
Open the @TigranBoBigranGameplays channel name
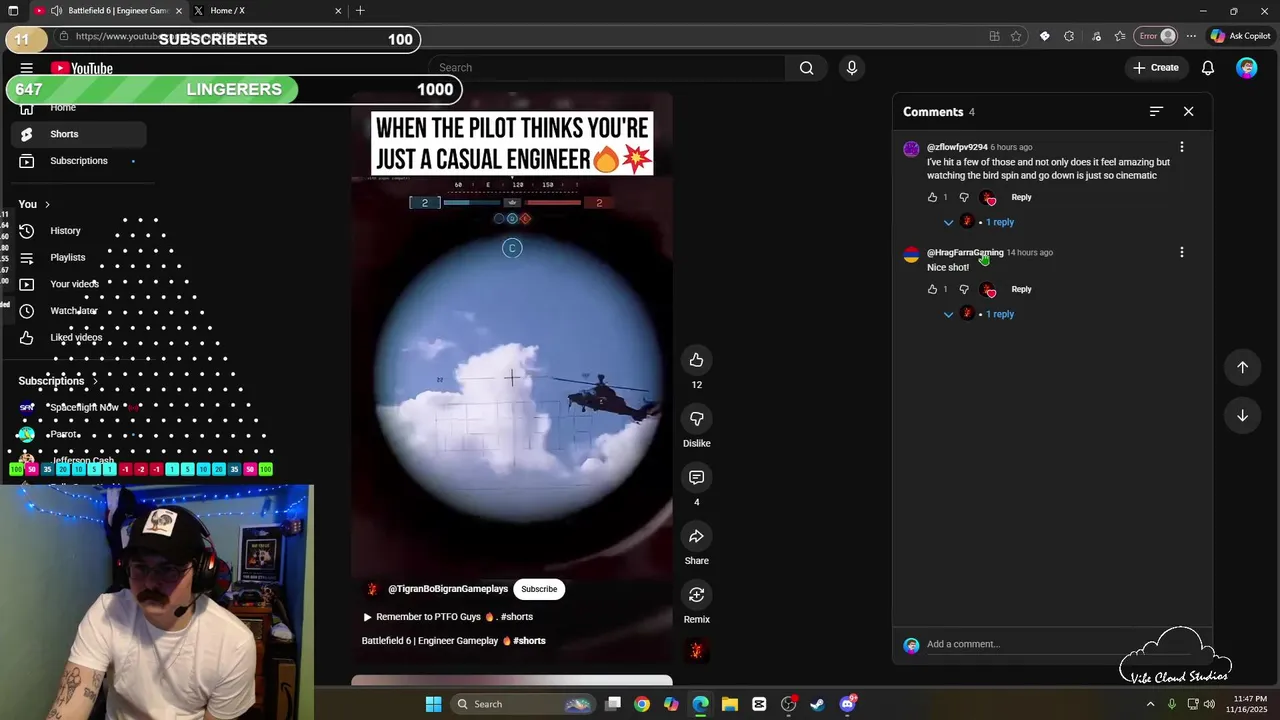point(448,589)
